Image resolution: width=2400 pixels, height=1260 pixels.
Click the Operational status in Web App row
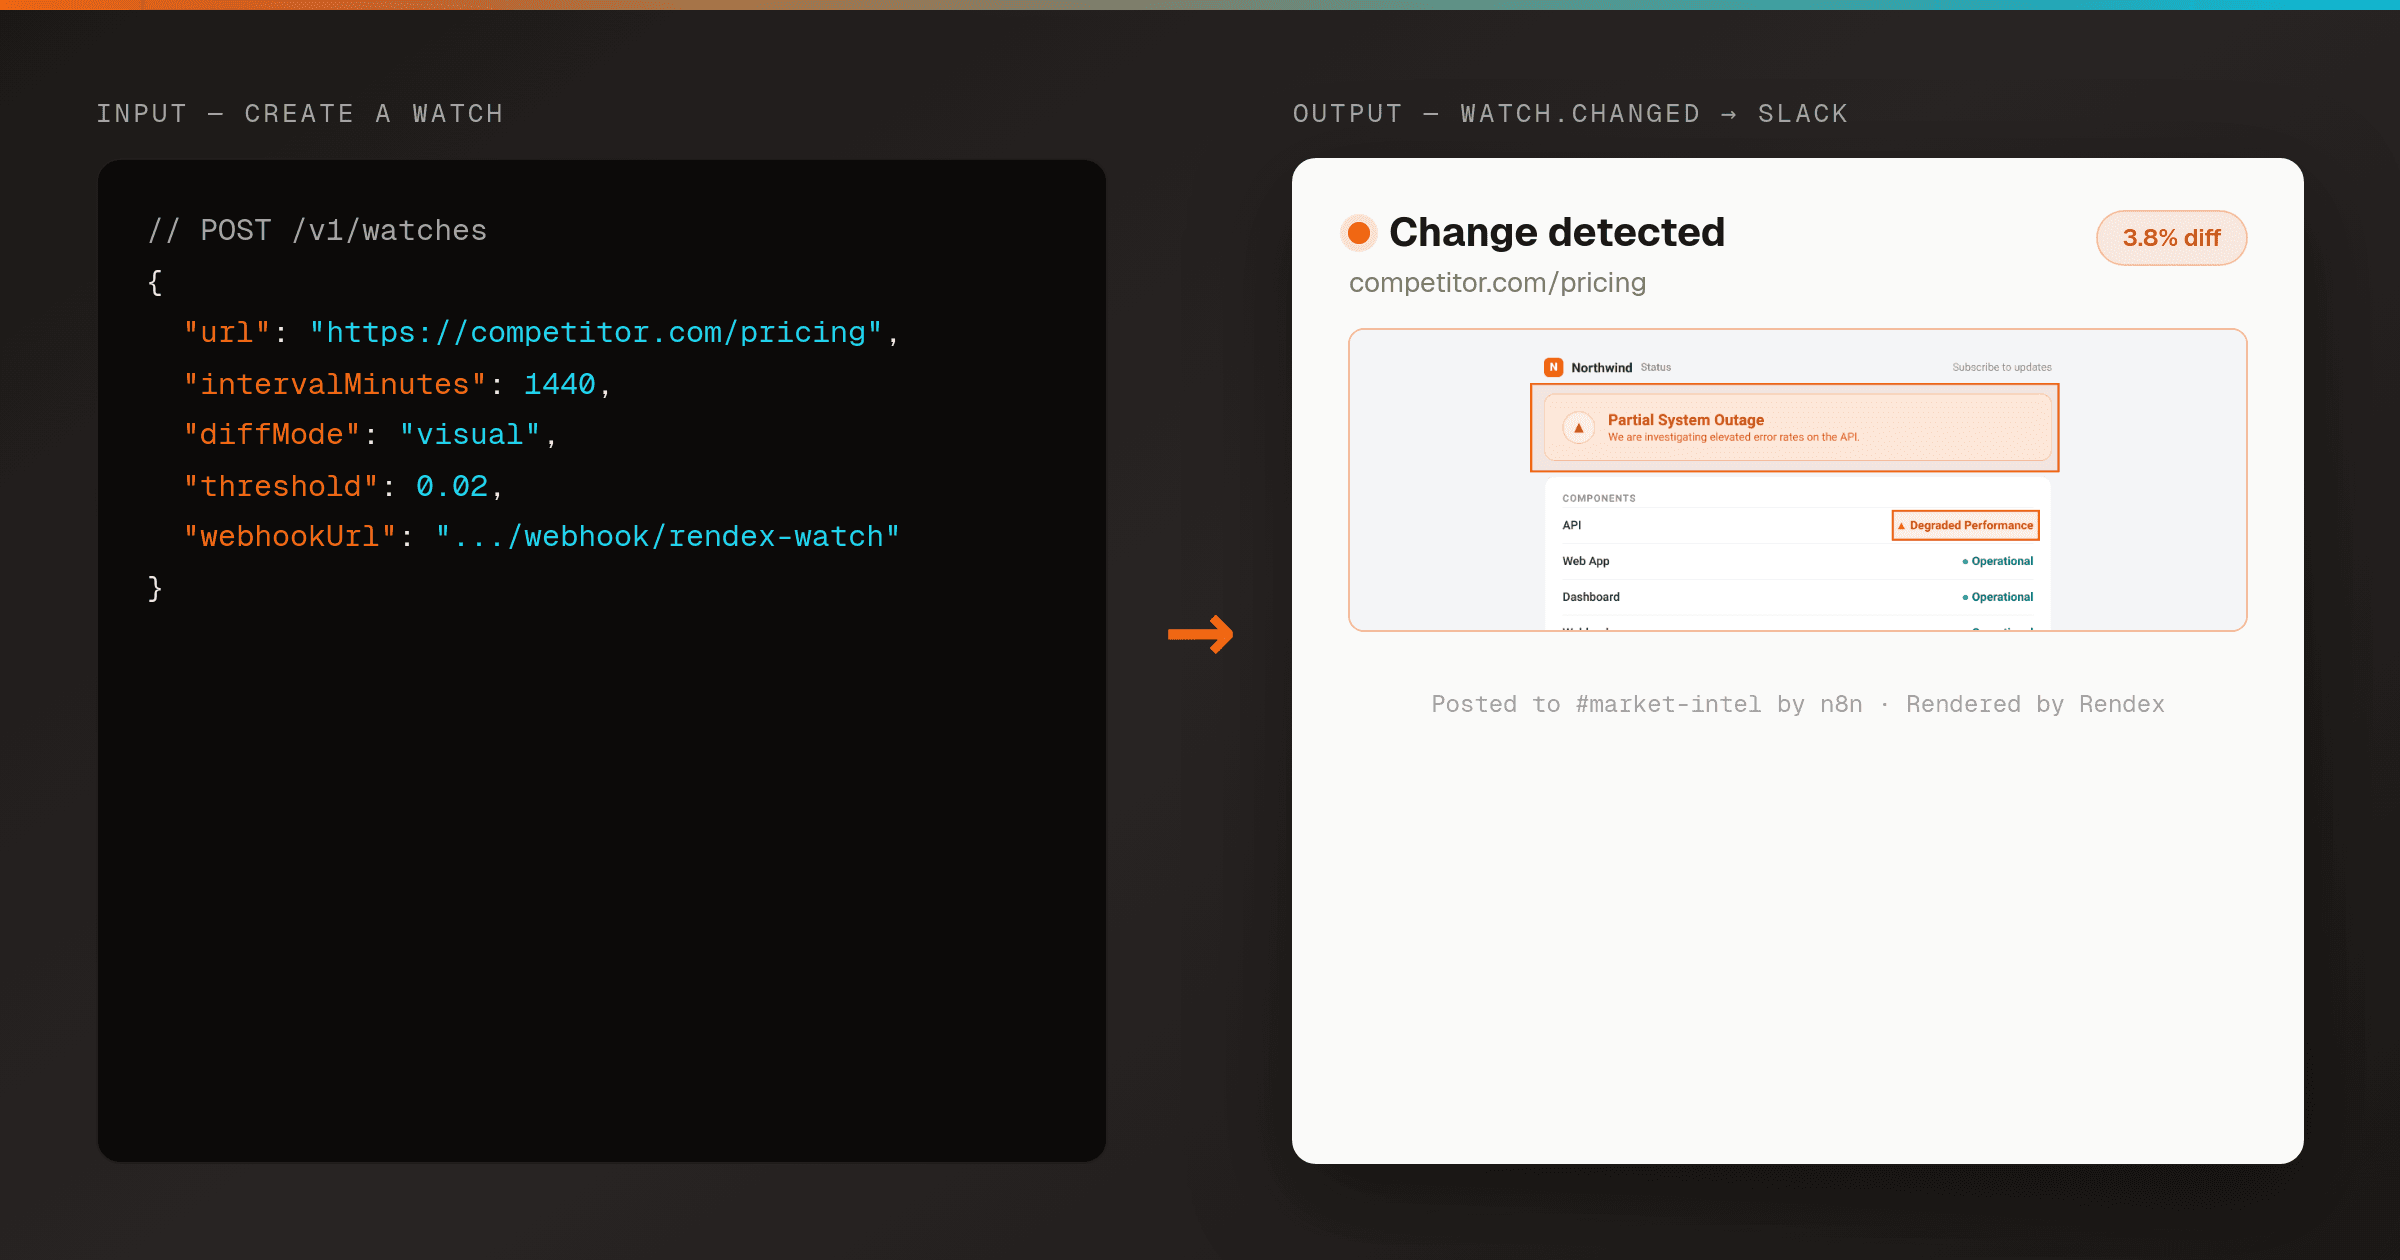(1997, 561)
